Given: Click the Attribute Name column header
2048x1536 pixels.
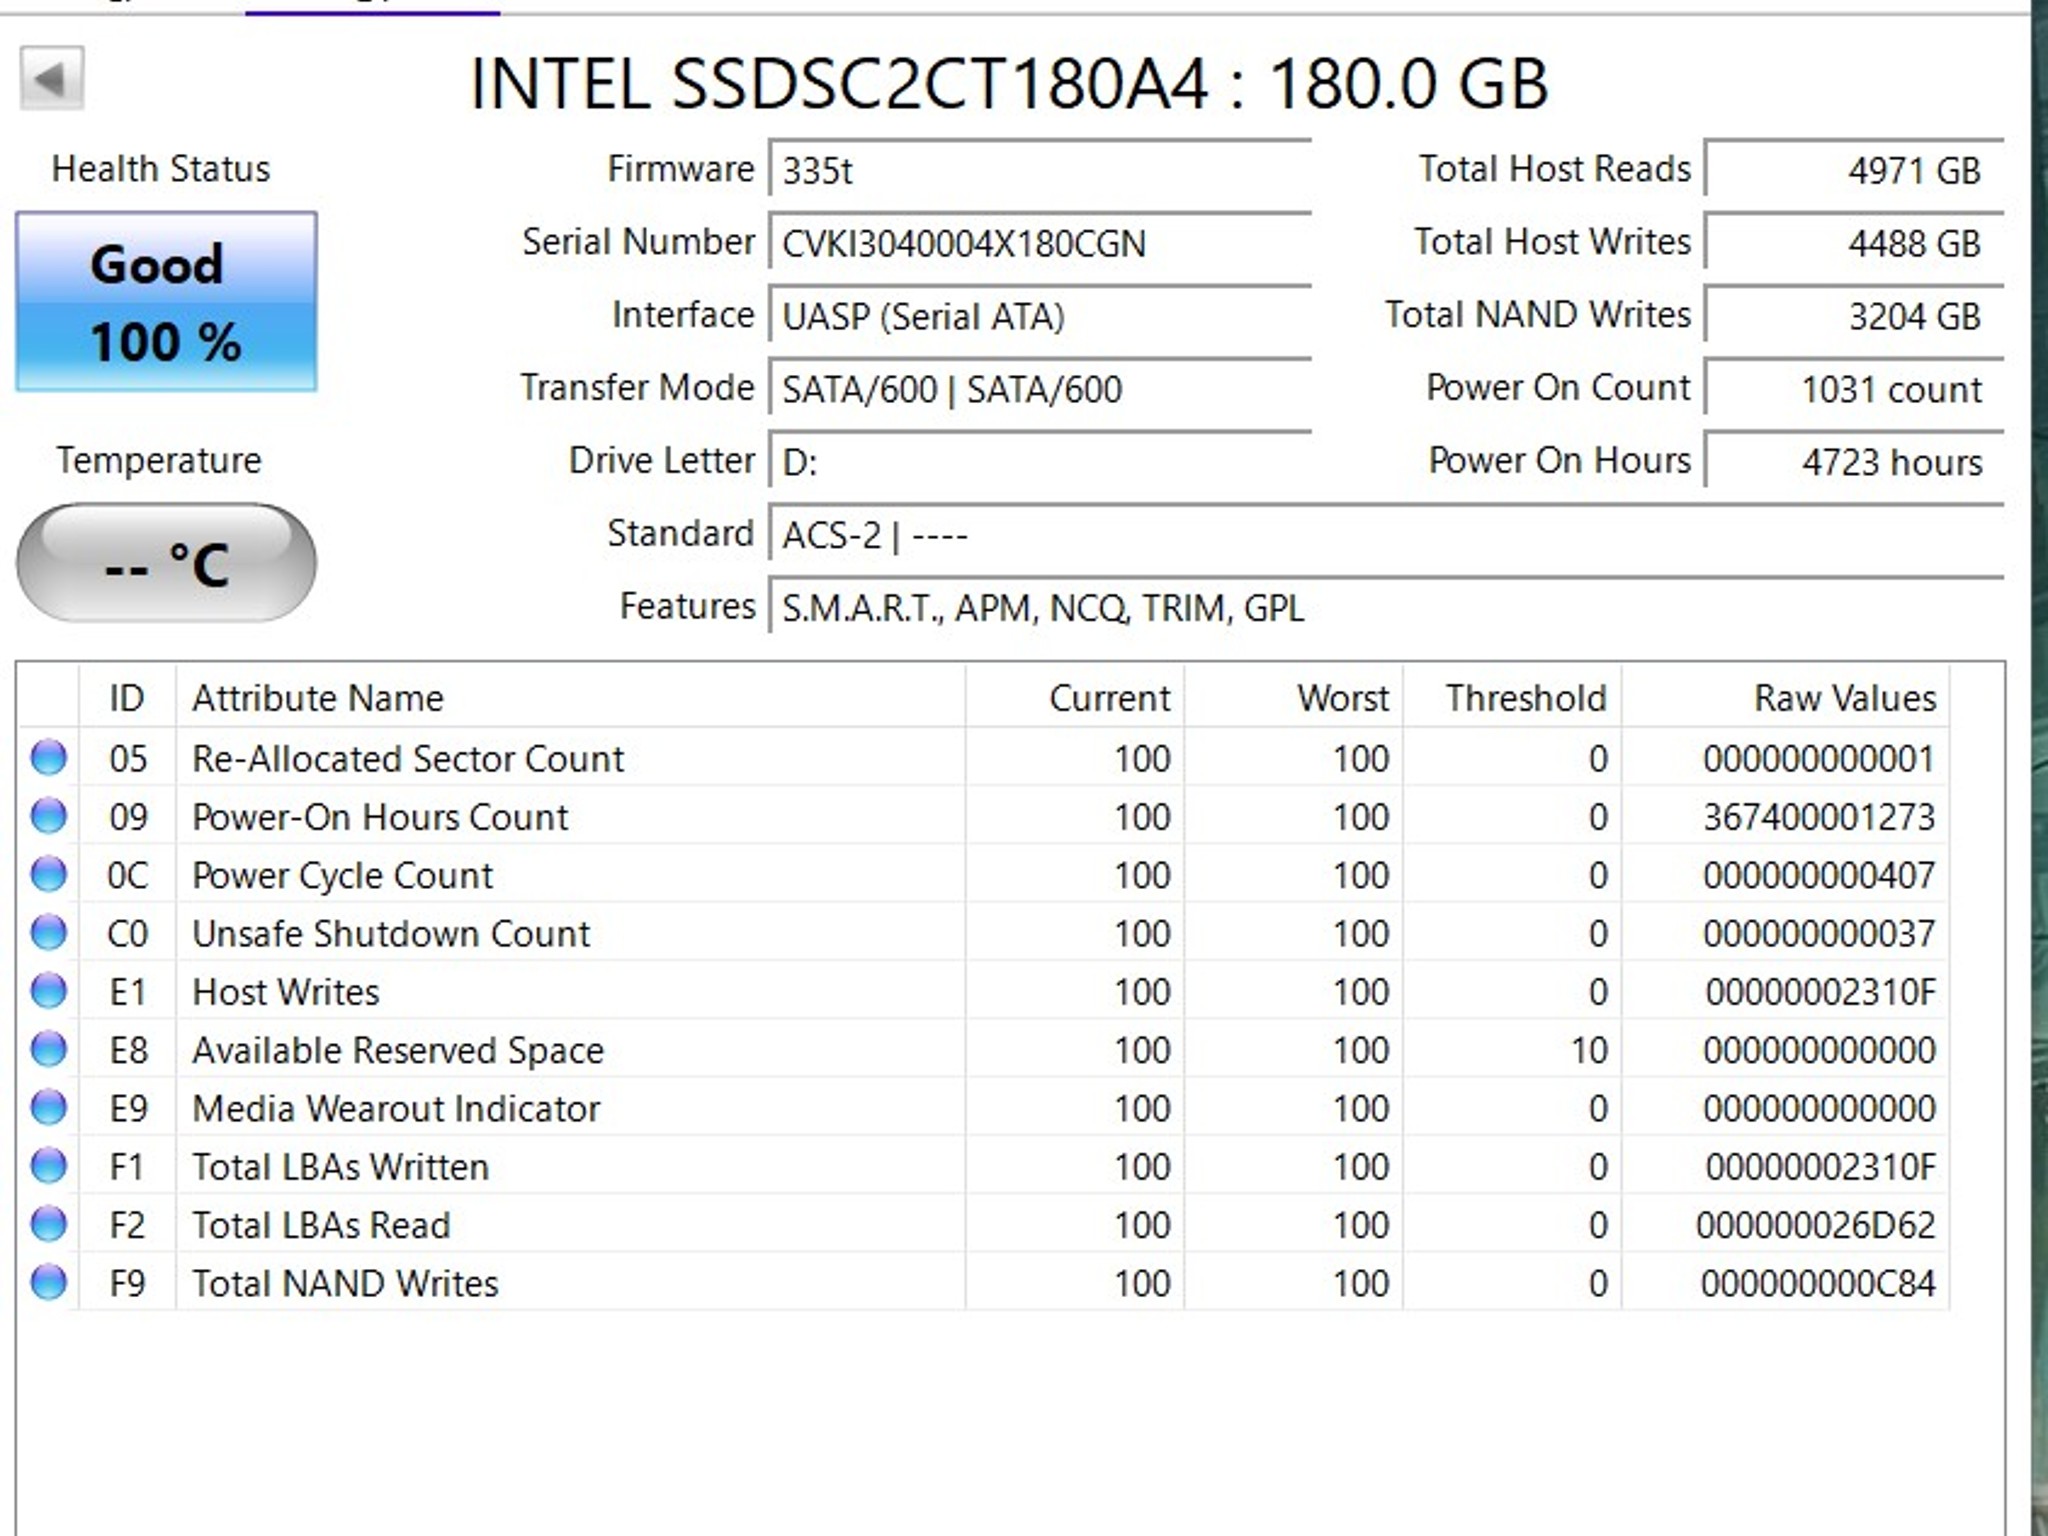Looking at the screenshot, I should pyautogui.click(x=570, y=697).
